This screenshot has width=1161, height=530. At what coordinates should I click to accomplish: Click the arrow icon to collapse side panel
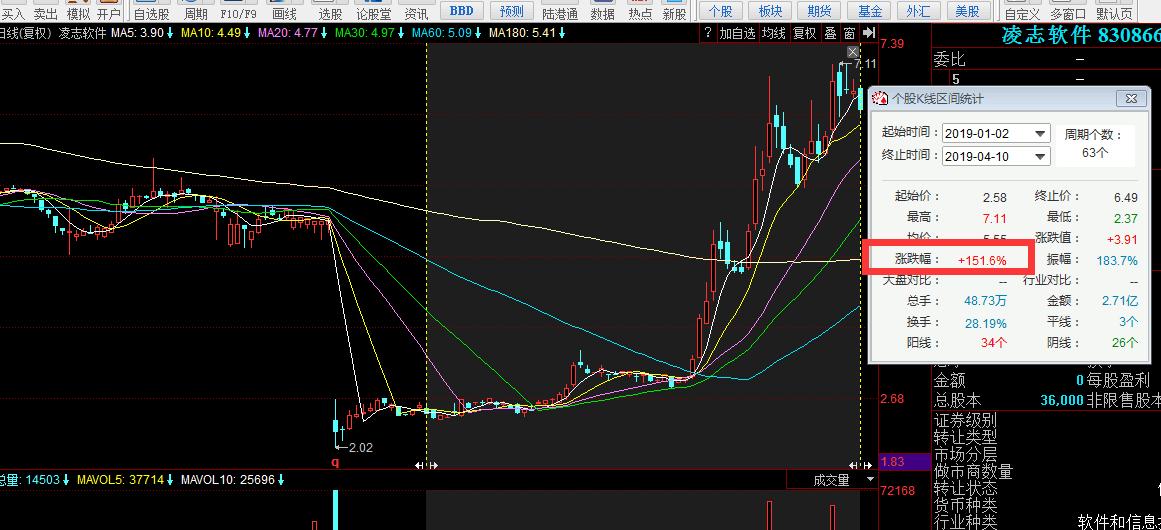[869, 33]
